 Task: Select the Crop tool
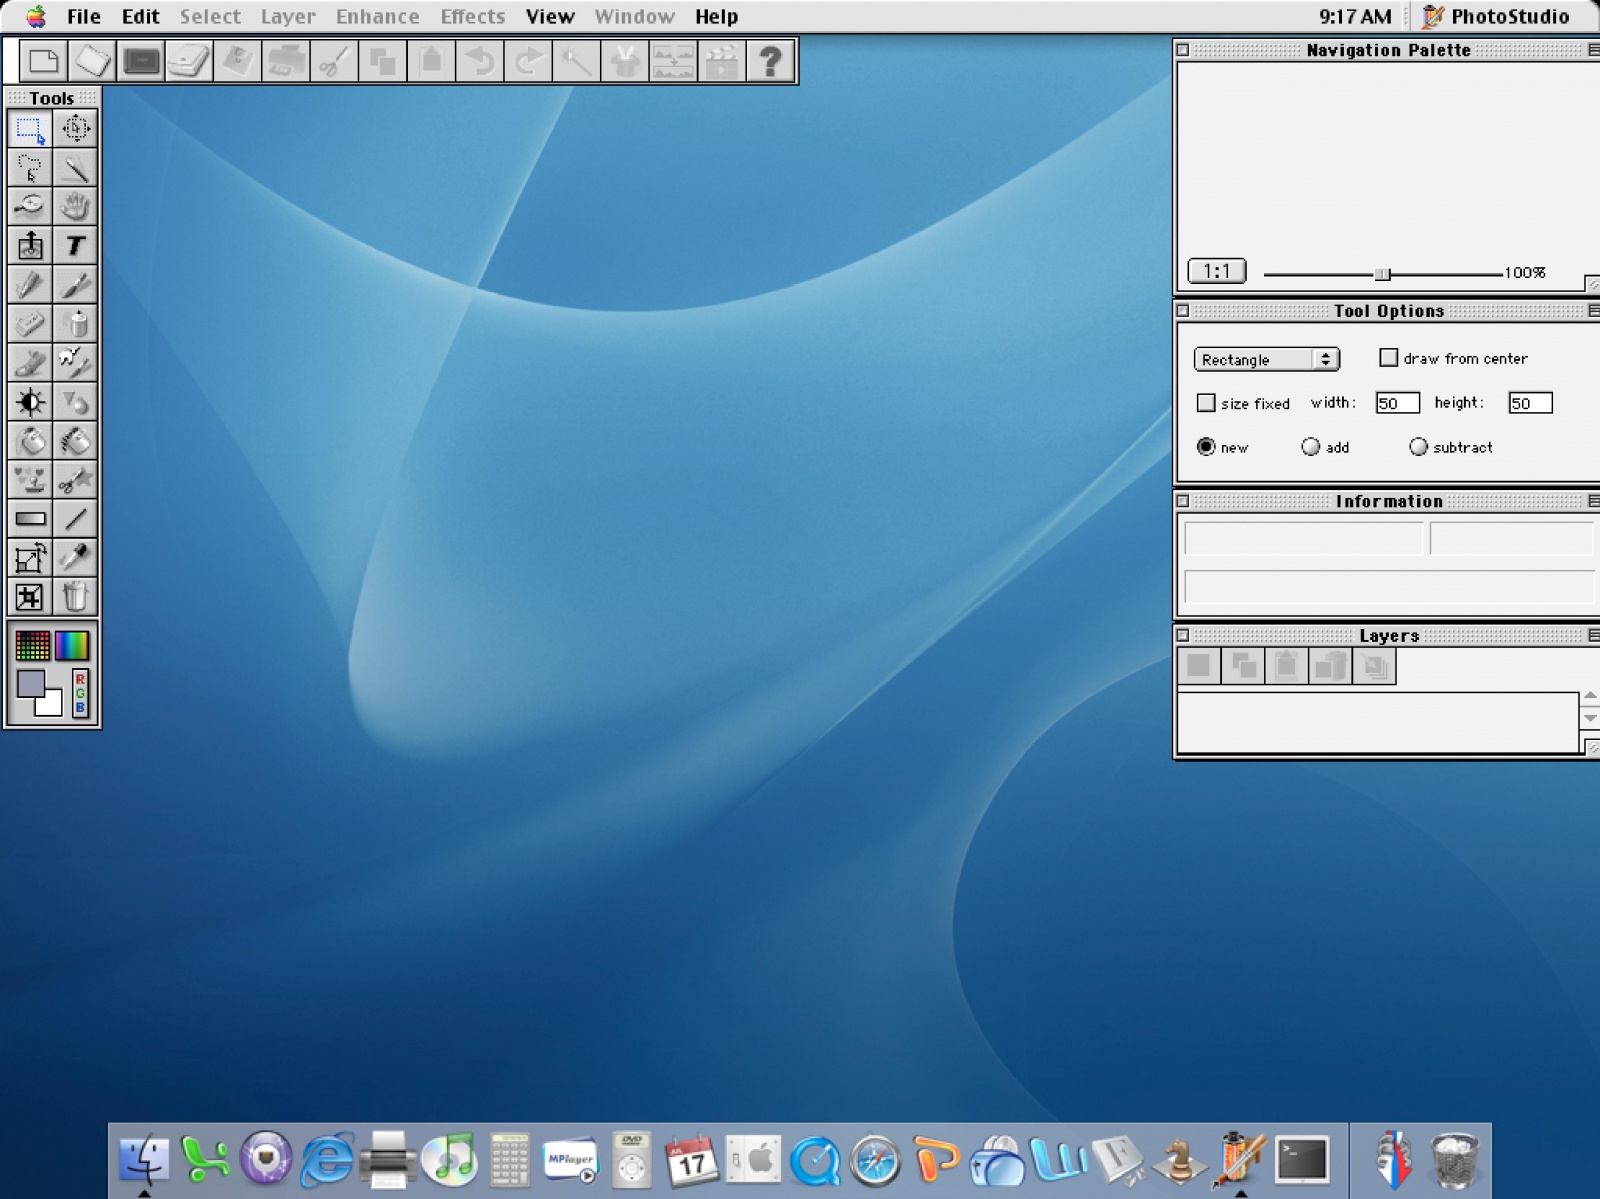tap(30, 597)
